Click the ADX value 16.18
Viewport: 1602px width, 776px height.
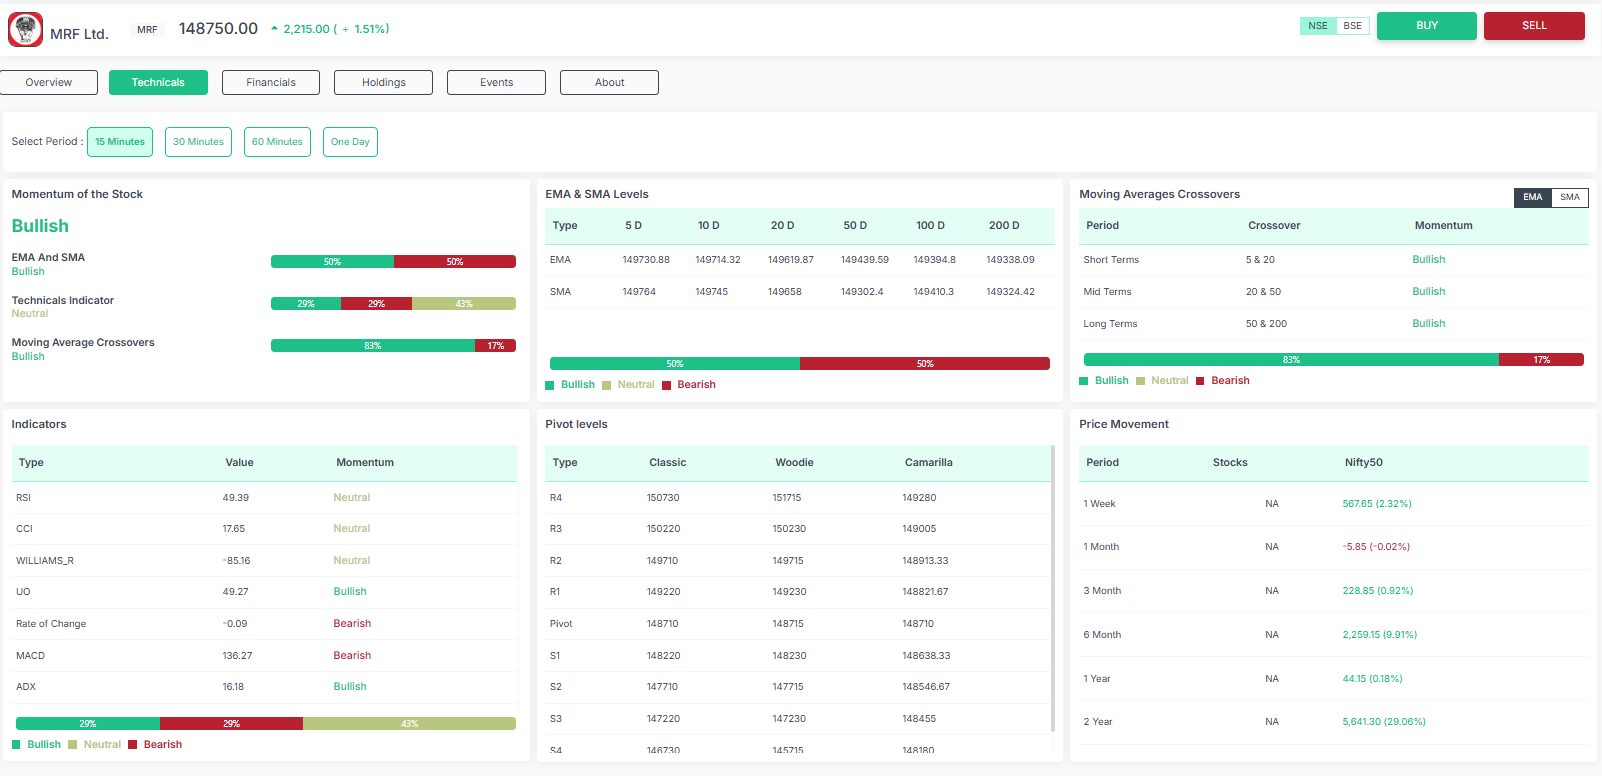[x=233, y=687]
